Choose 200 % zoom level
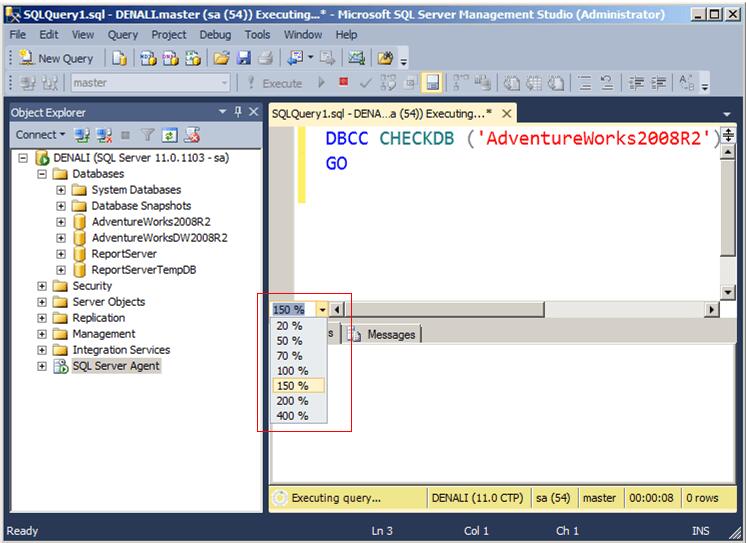Viewport: 746px width, 543px height. click(299, 401)
